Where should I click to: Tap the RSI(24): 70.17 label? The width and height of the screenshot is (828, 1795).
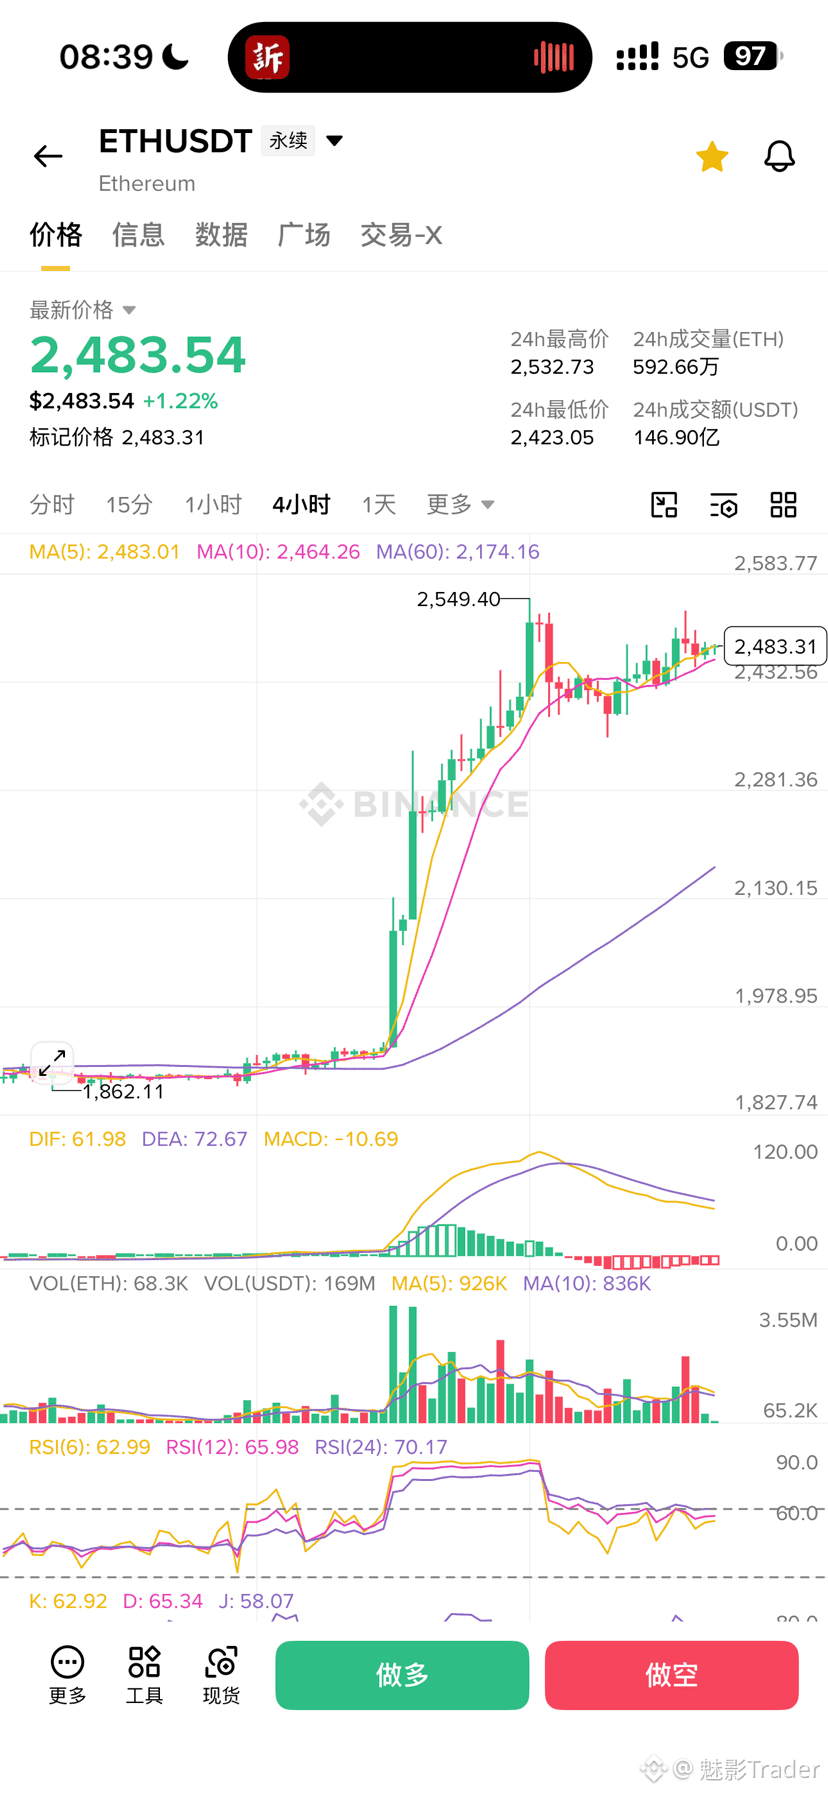(x=381, y=1447)
